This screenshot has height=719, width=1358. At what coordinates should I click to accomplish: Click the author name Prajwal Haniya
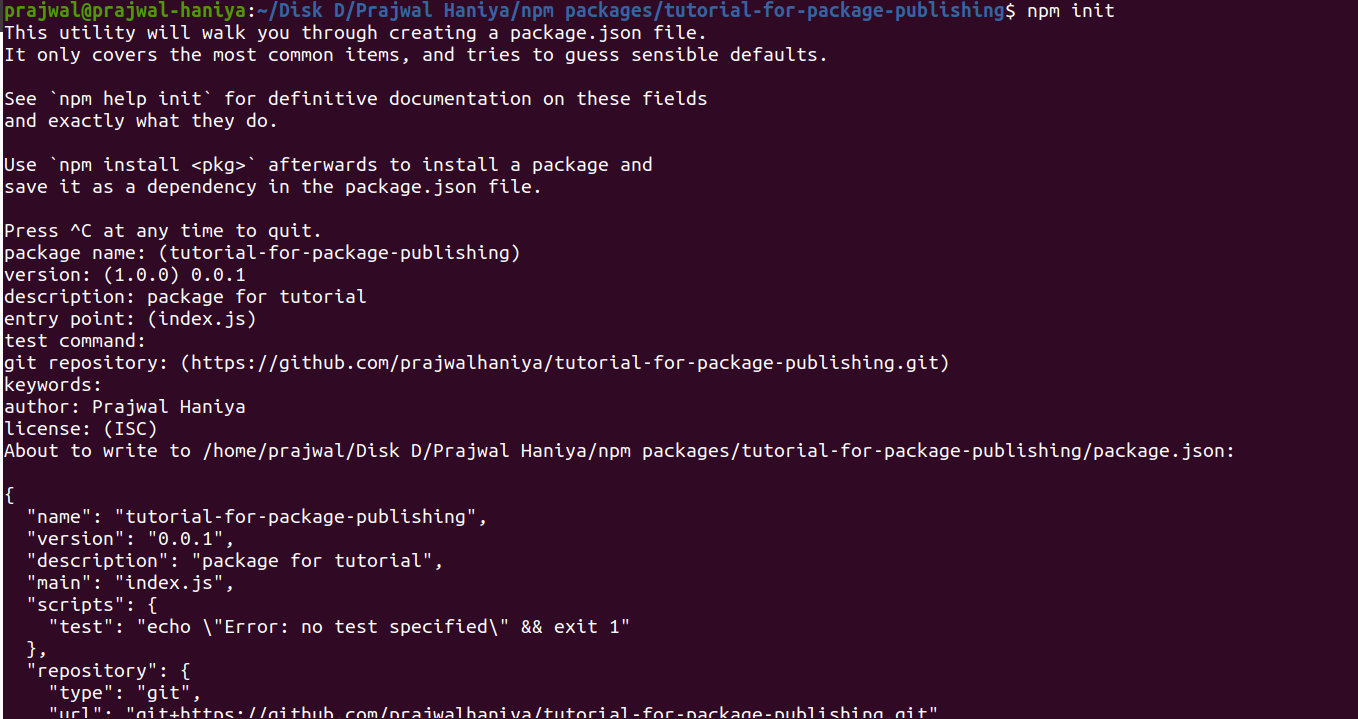169,407
